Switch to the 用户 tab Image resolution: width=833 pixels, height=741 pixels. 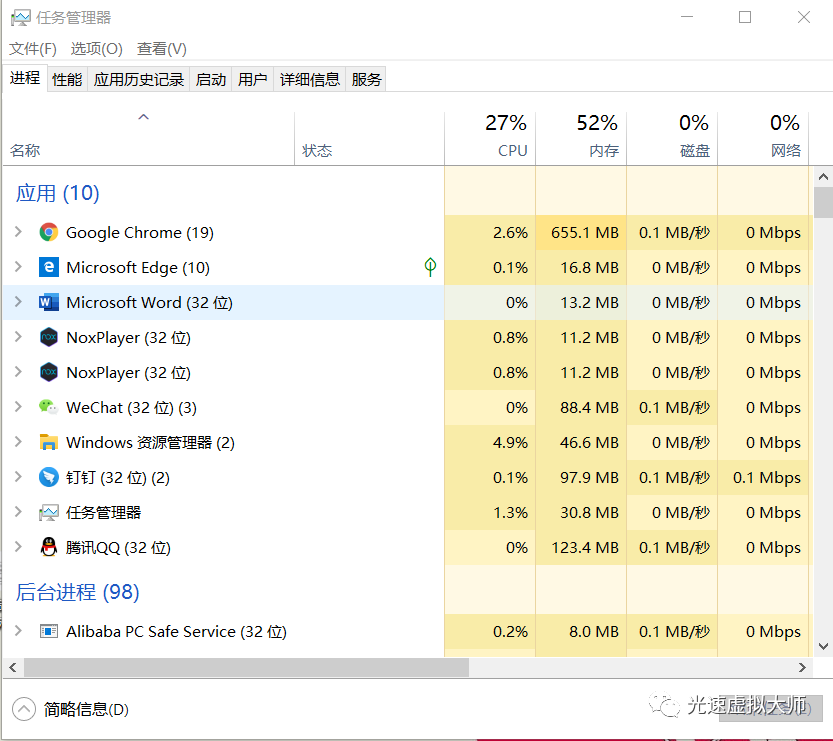pyautogui.click(x=252, y=80)
